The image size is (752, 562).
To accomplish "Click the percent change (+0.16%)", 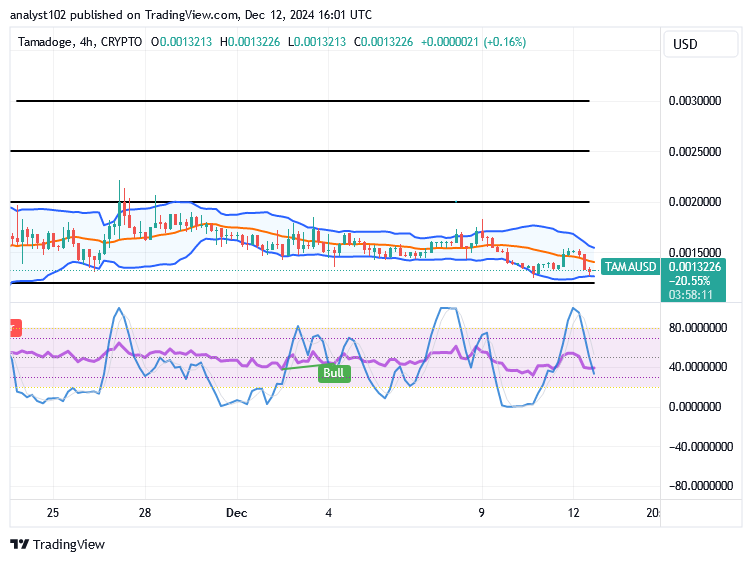I will [505, 42].
